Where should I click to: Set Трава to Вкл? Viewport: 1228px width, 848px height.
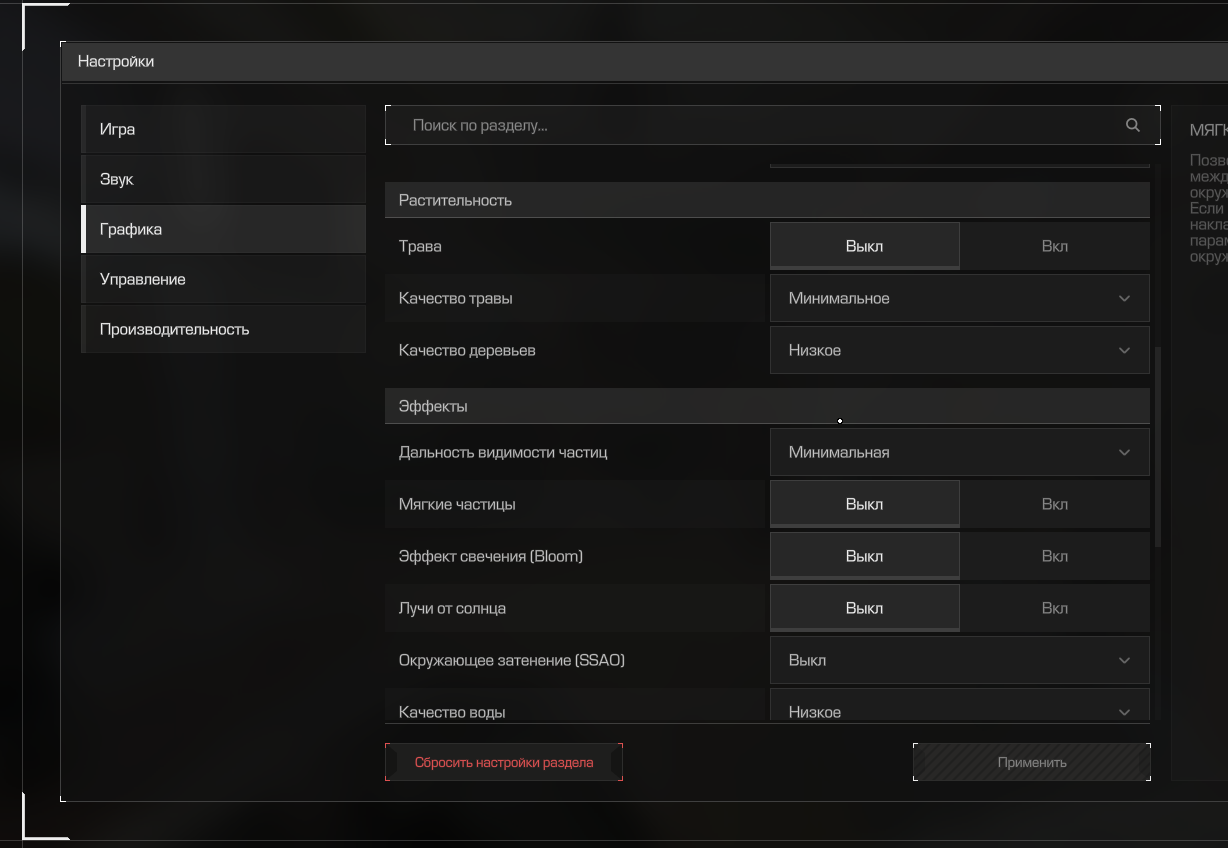pyautogui.click(x=1055, y=246)
